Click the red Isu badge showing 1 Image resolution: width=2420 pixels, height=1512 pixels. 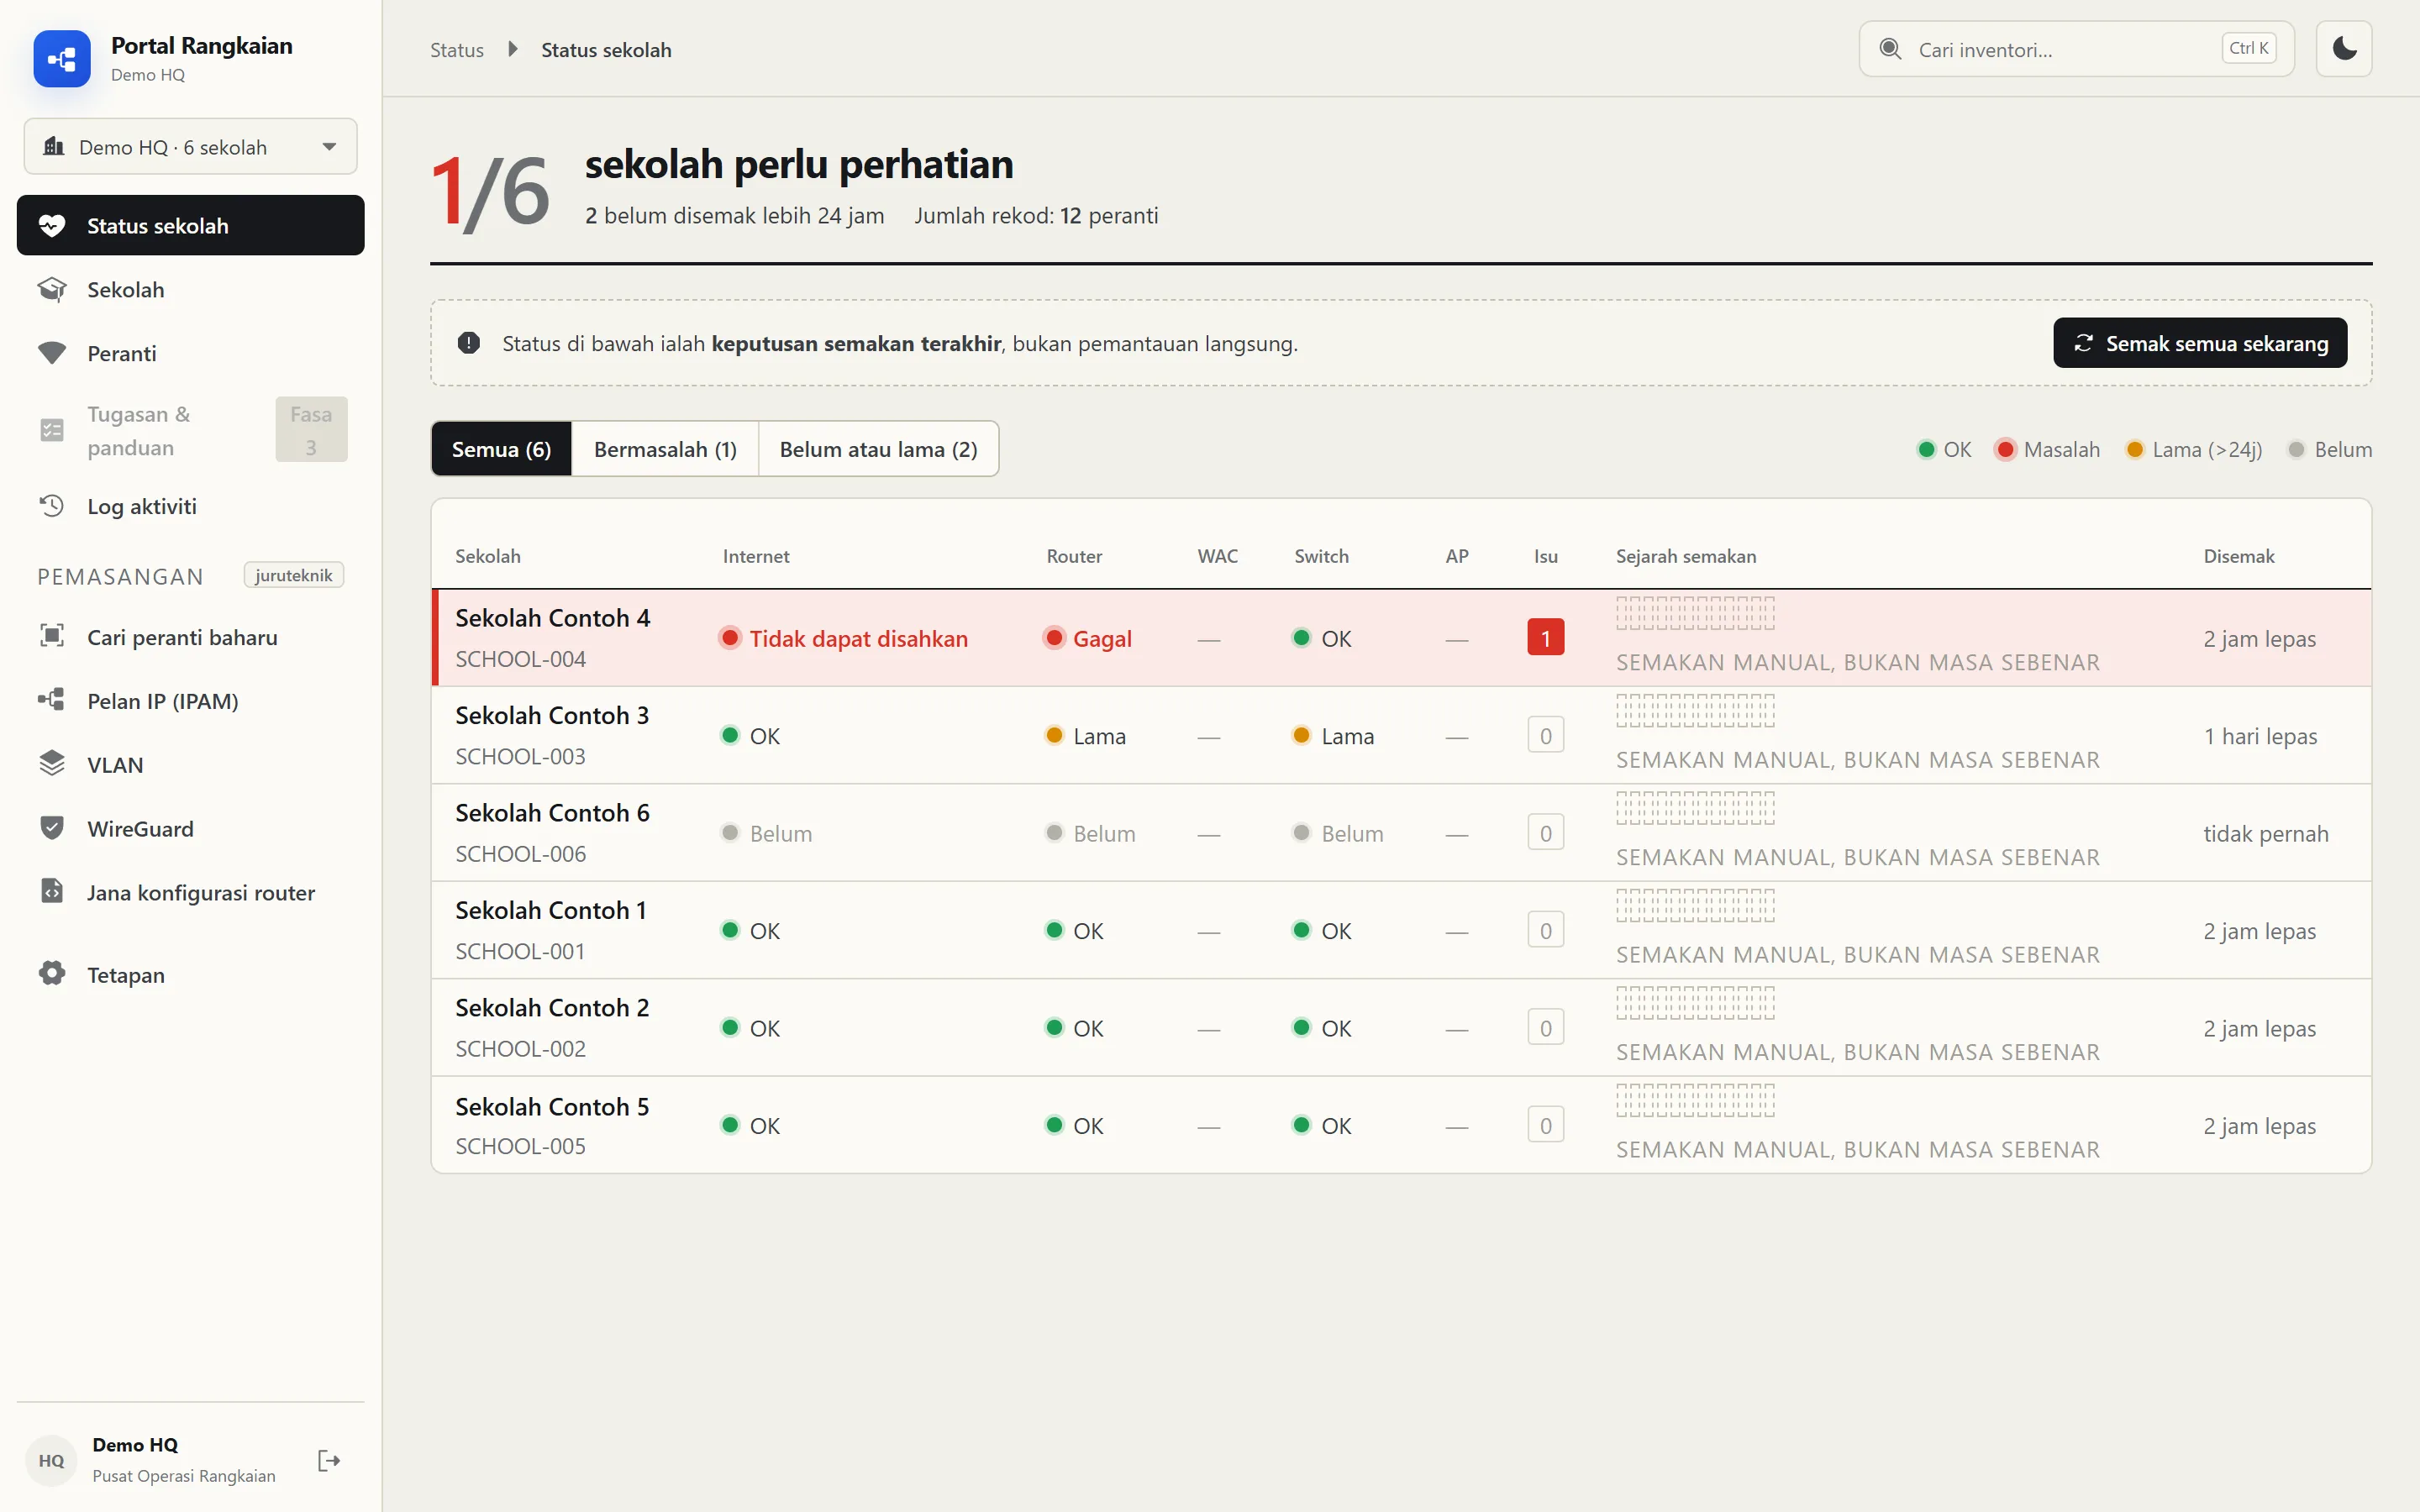(1545, 638)
